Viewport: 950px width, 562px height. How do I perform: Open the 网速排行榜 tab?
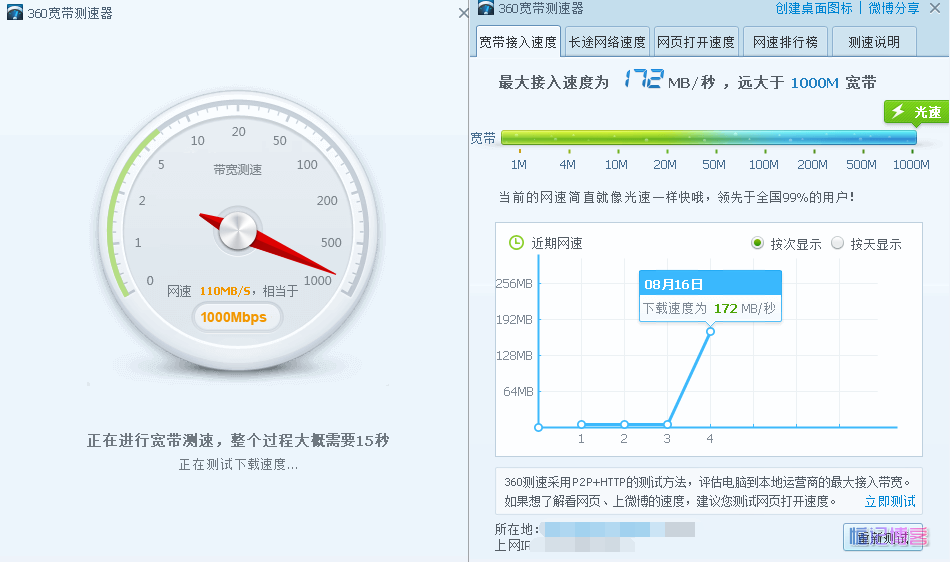tap(785, 42)
